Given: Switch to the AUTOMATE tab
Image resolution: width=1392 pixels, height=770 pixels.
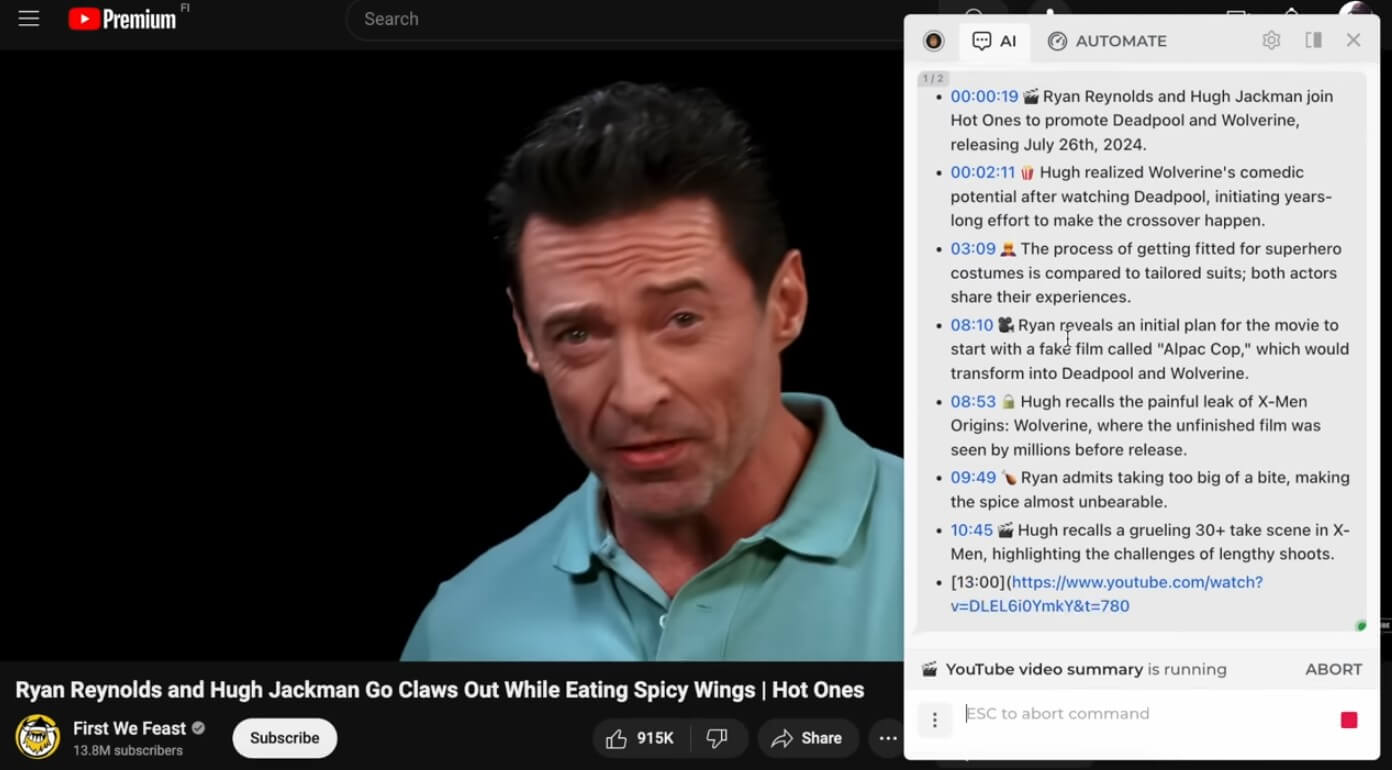Looking at the screenshot, I should [x=1107, y=41].
